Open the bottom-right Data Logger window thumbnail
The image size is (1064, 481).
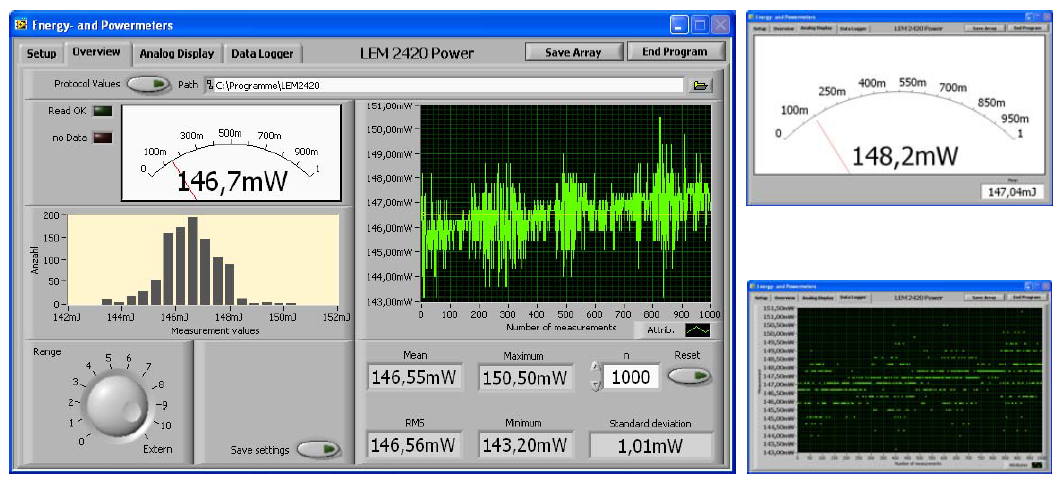pyautogui.click(x=901, y=377)
